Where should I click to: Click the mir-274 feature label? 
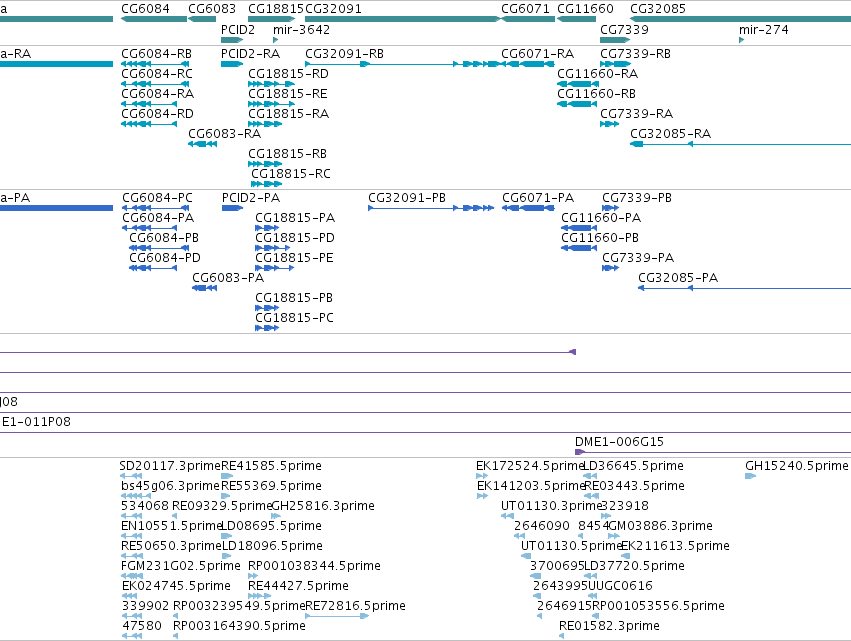tap(764, 29)
